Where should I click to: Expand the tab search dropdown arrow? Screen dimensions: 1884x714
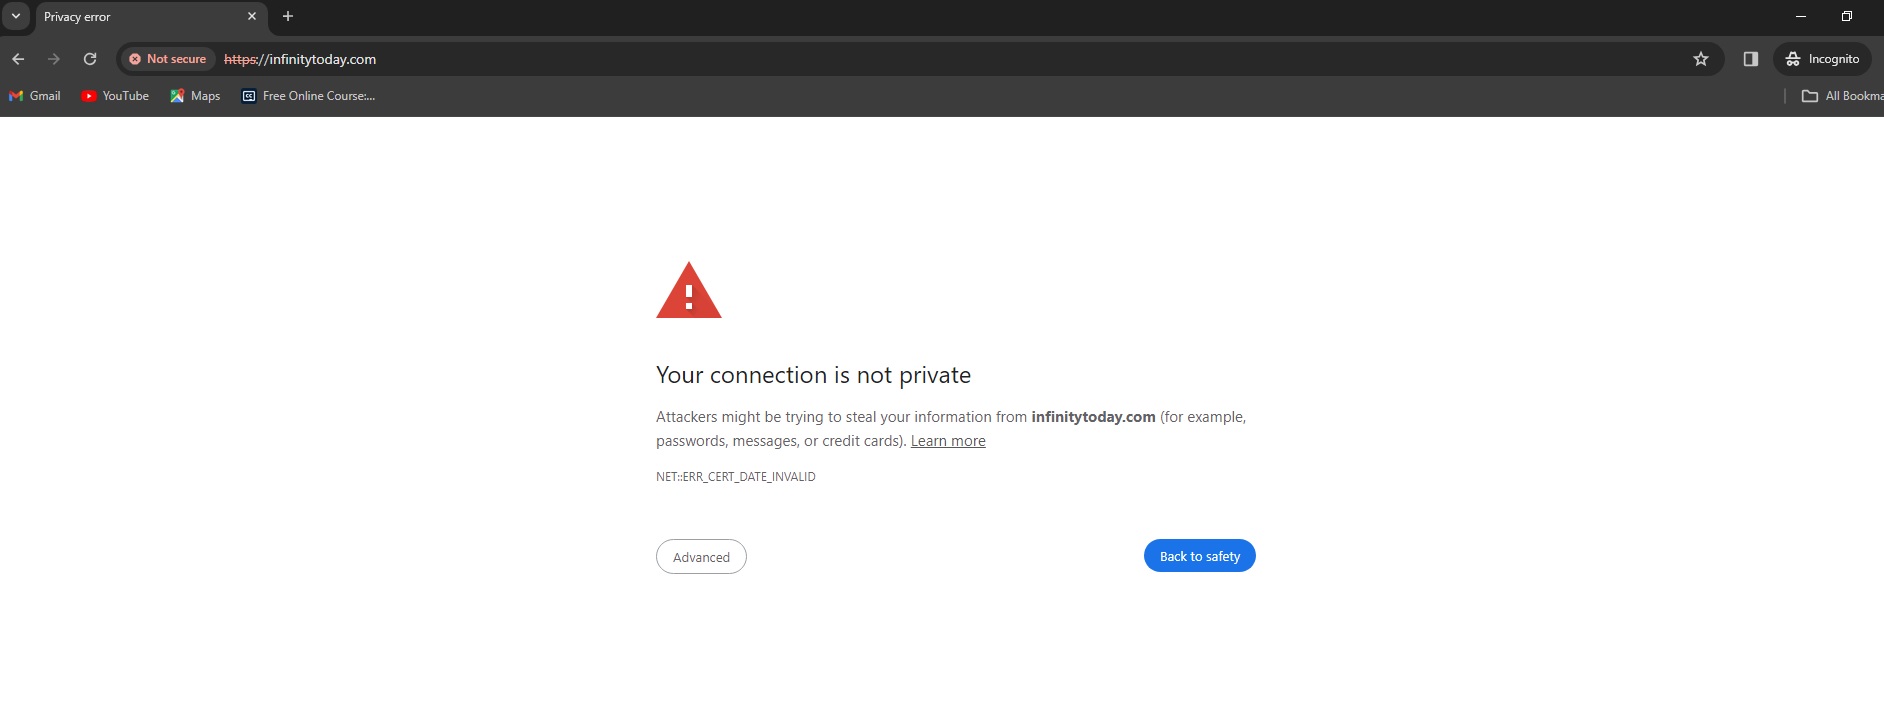16,16
